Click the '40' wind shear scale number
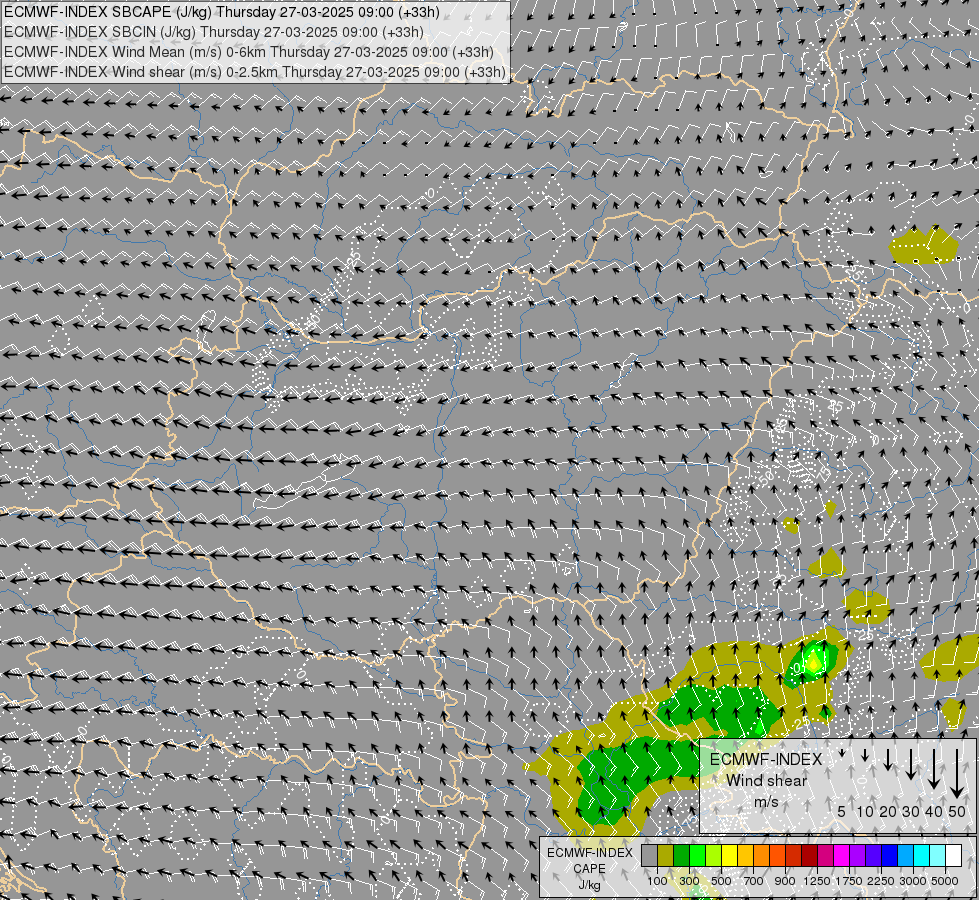The width and height of the screenshot is (979, 900). 933,811
